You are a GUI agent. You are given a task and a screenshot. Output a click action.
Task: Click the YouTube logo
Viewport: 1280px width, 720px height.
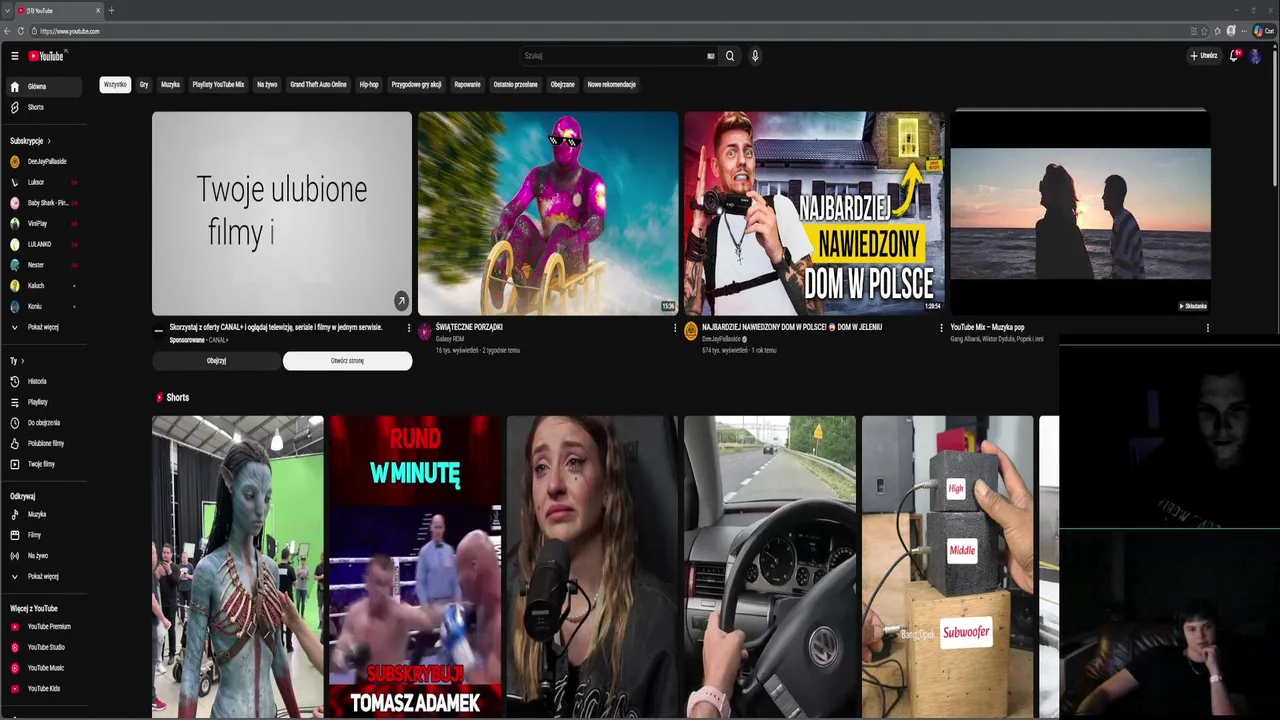coord(46,56)
